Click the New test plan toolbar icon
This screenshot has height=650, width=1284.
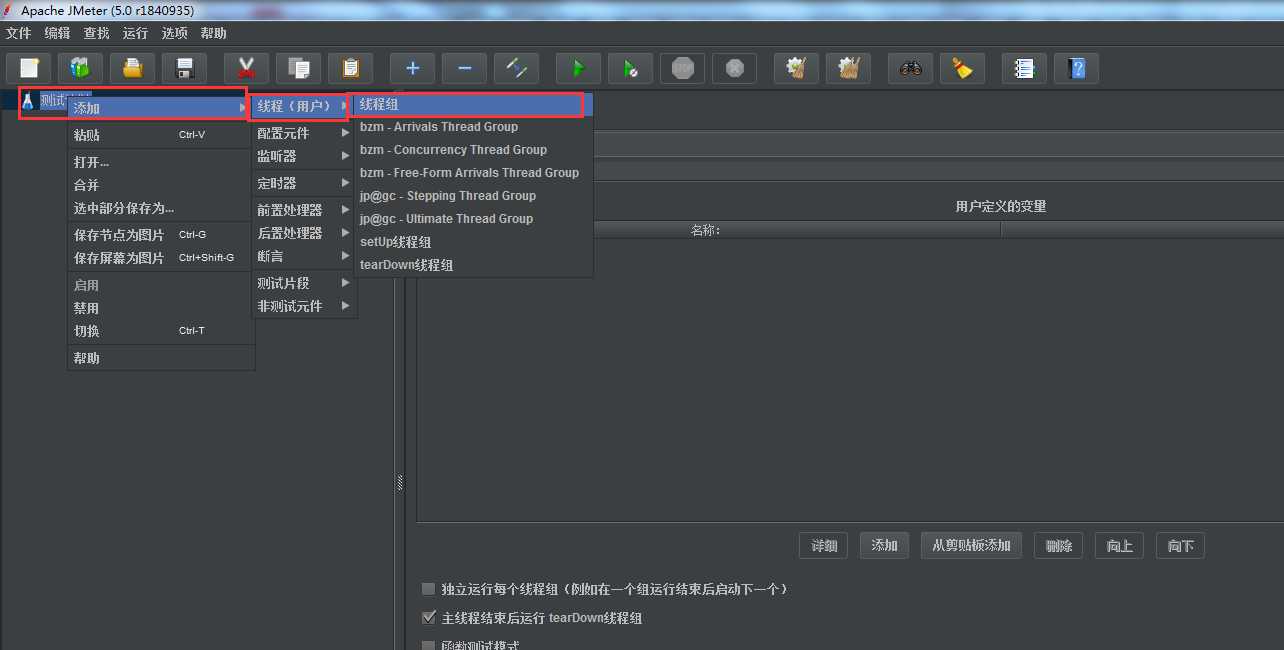click(x=29, y=68)
